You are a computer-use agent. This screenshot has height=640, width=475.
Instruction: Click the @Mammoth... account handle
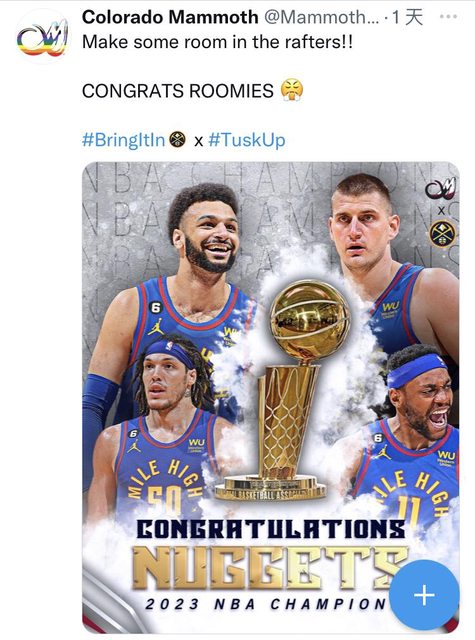(x=322, y=17)
